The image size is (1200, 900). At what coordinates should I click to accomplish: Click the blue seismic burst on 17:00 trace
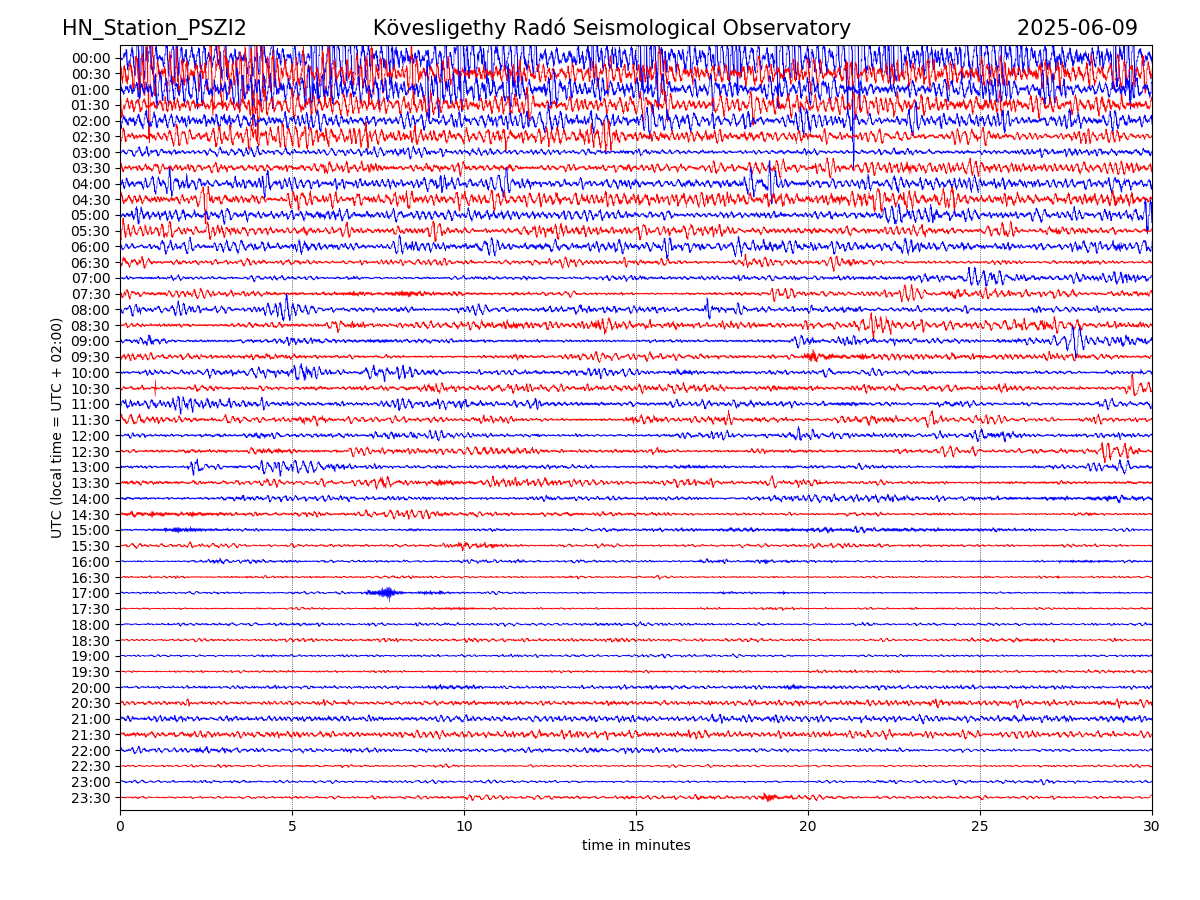[x=385, y=593]
